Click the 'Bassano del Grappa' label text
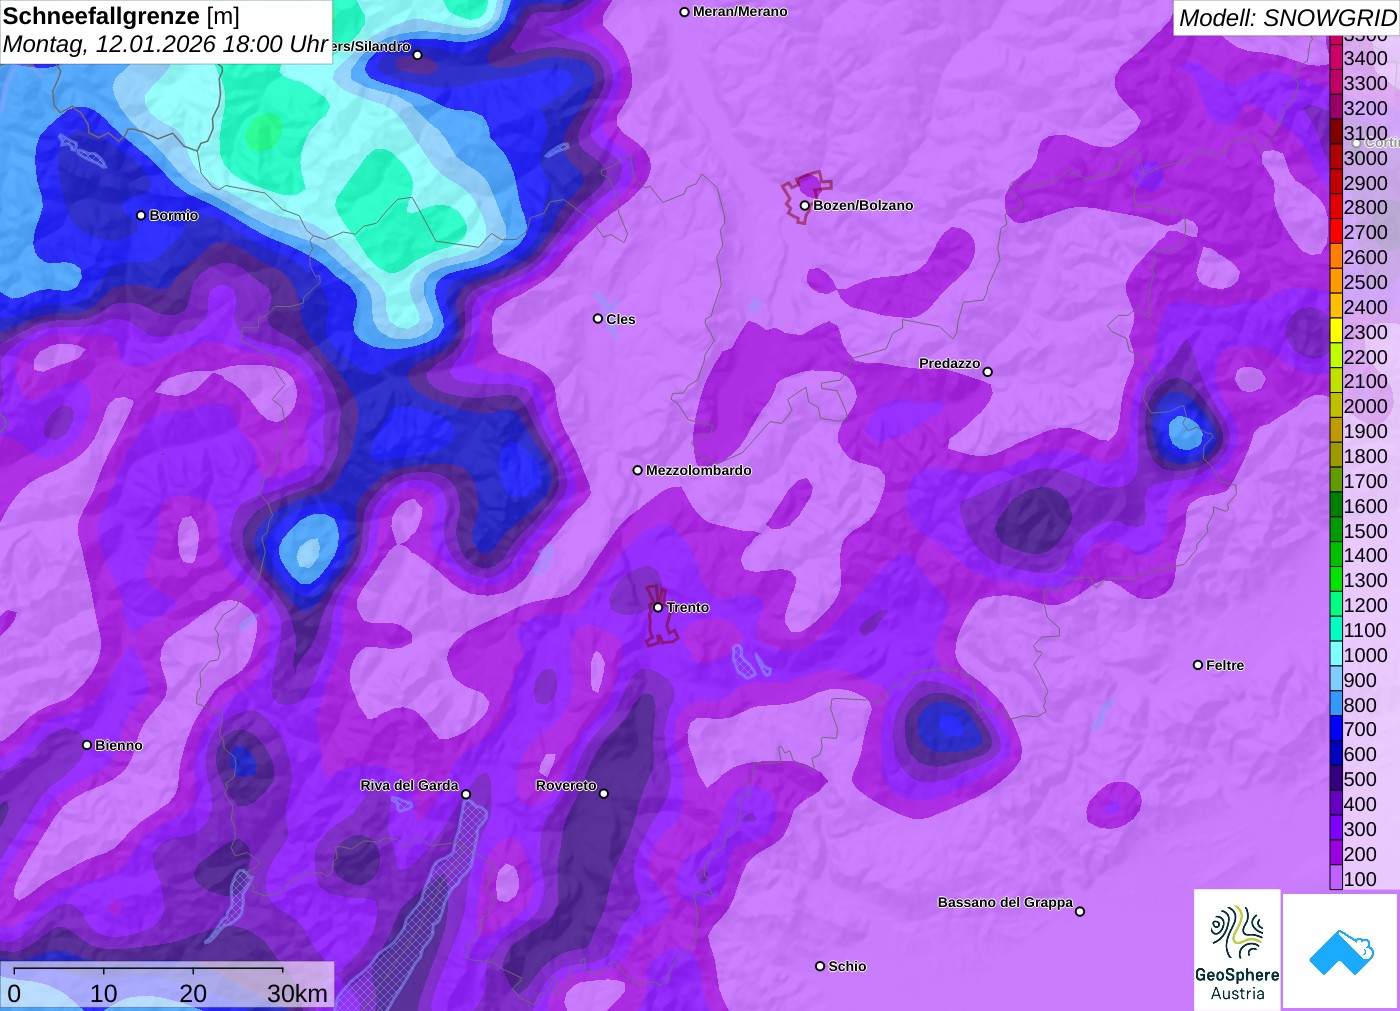 (1005, 902)
